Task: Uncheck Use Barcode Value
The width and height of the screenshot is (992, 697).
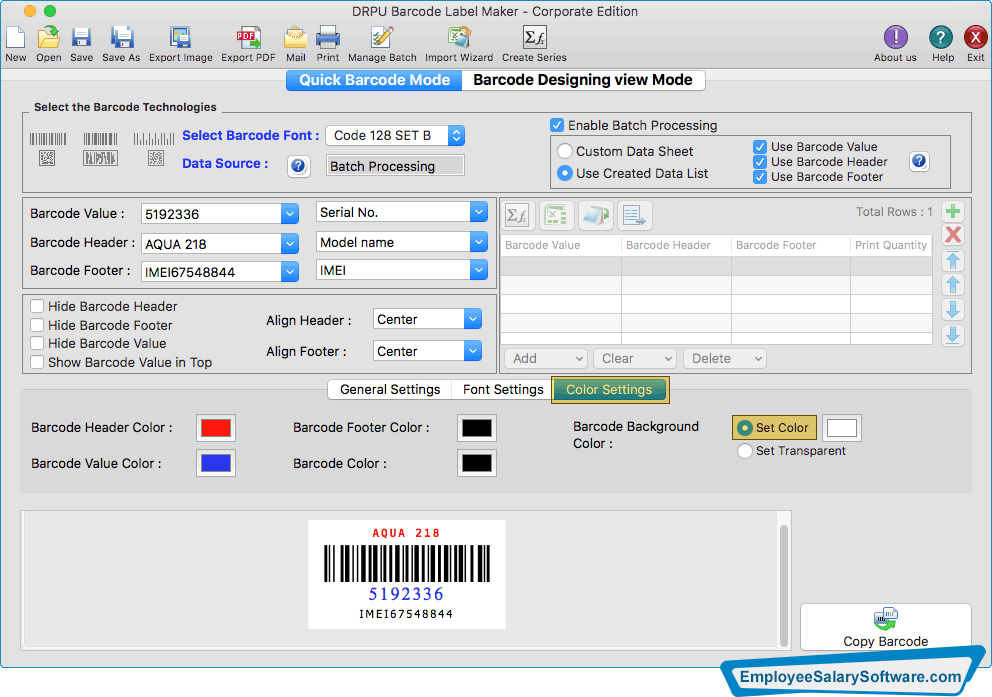Action: tap(760, 147)
